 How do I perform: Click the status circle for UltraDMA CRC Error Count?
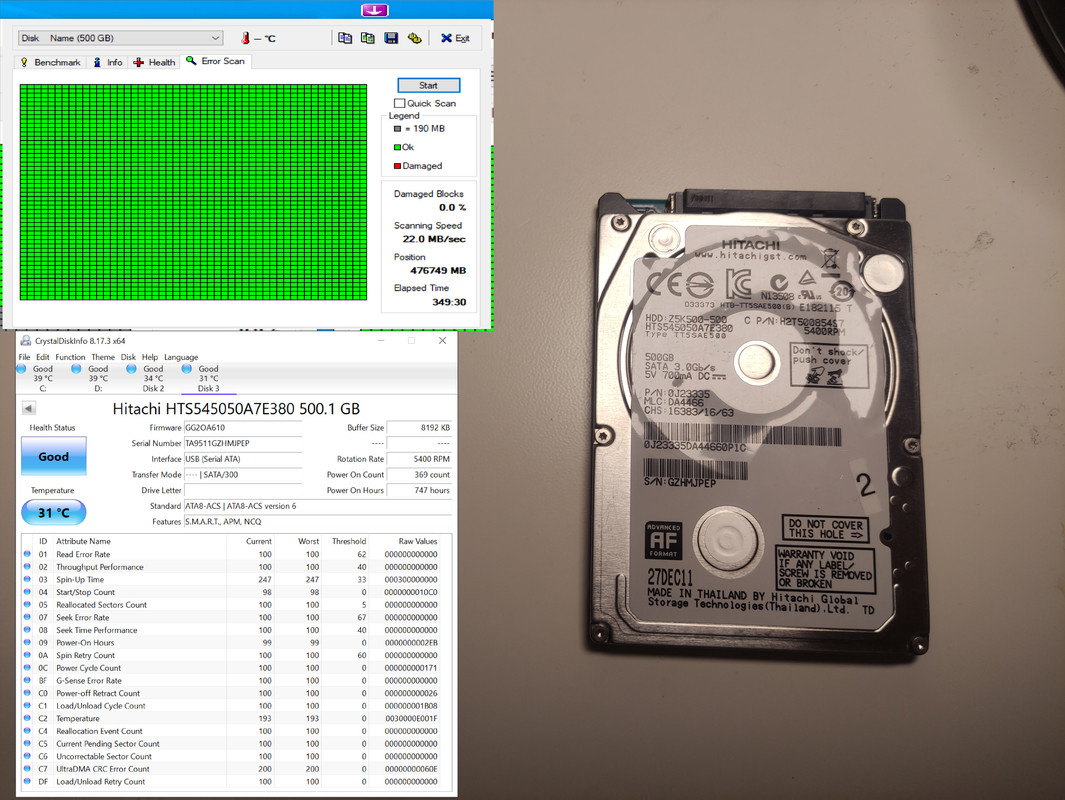(x=27, y=769)
